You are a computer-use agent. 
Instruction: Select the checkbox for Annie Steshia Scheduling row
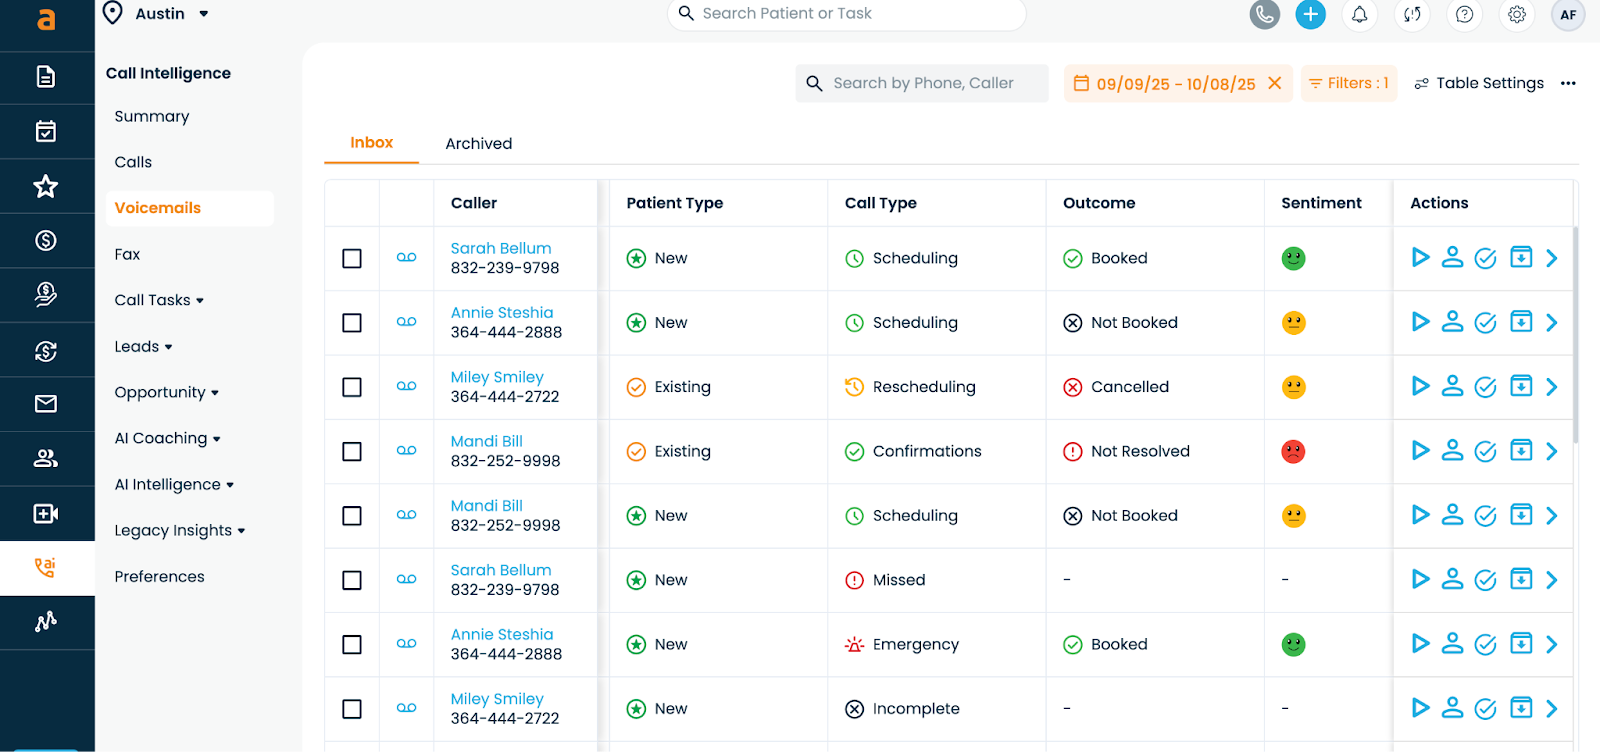click(x=352, y=323)
